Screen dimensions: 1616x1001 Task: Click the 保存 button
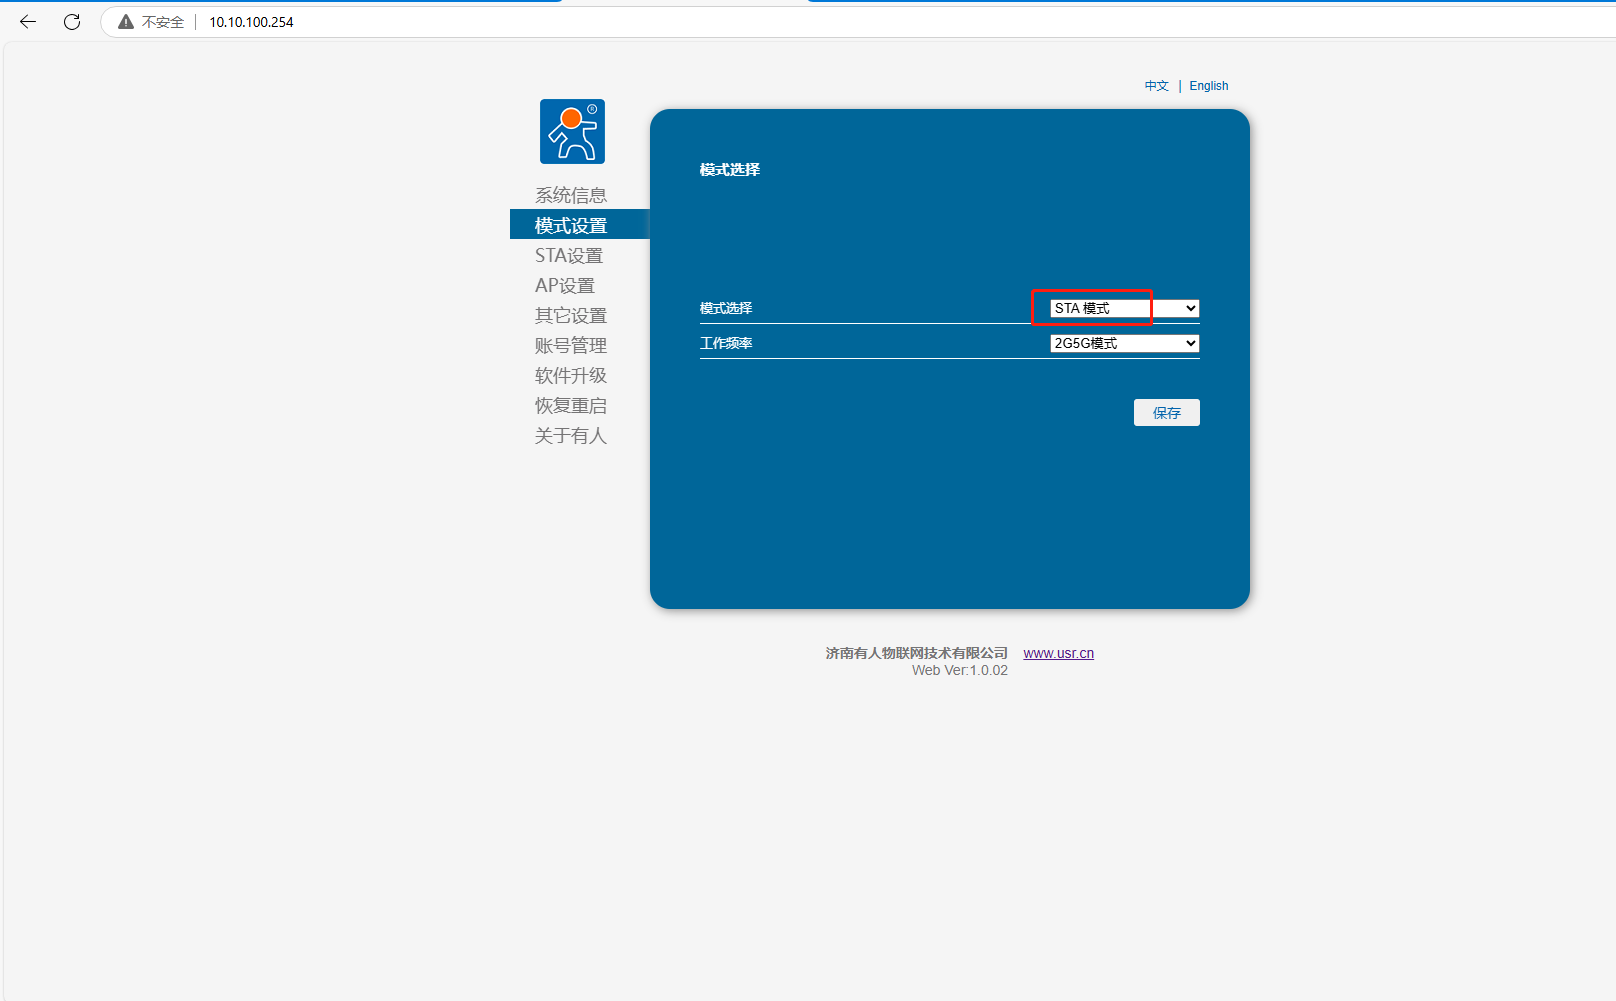(x=1166, y=412)
